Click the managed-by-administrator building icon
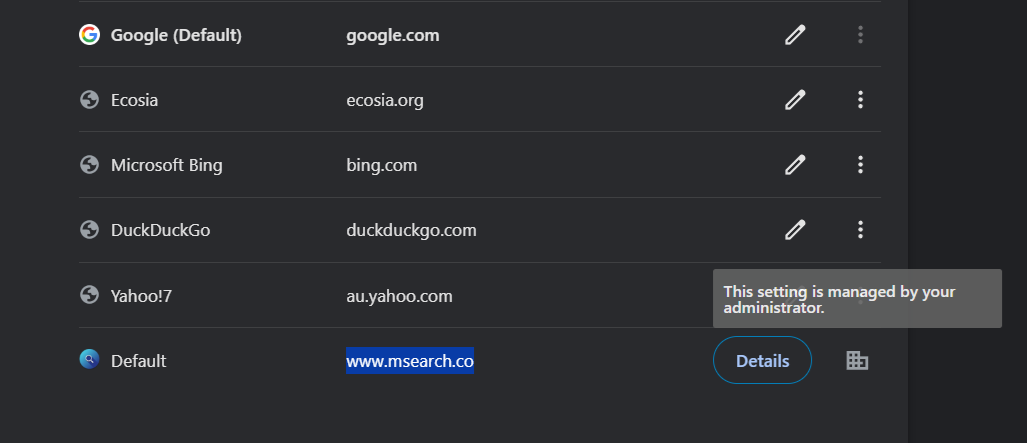The image size is (1027, 443). click(x=857, y=361)
